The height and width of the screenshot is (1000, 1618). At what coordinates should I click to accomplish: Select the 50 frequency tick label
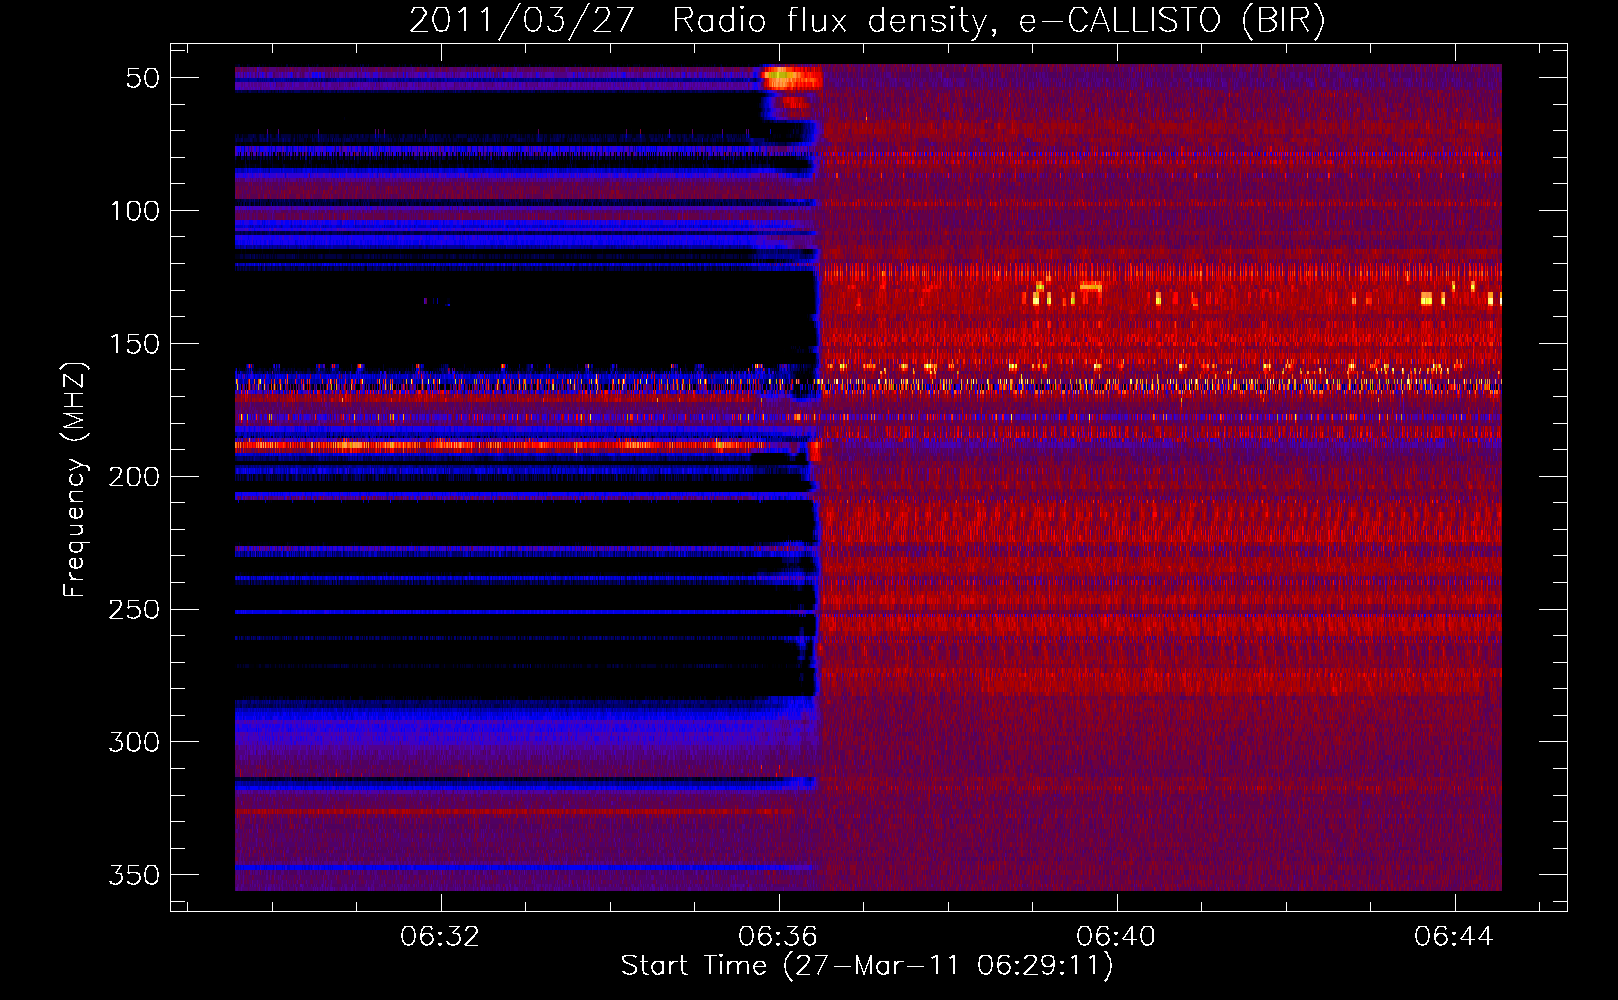click(143, 78)
